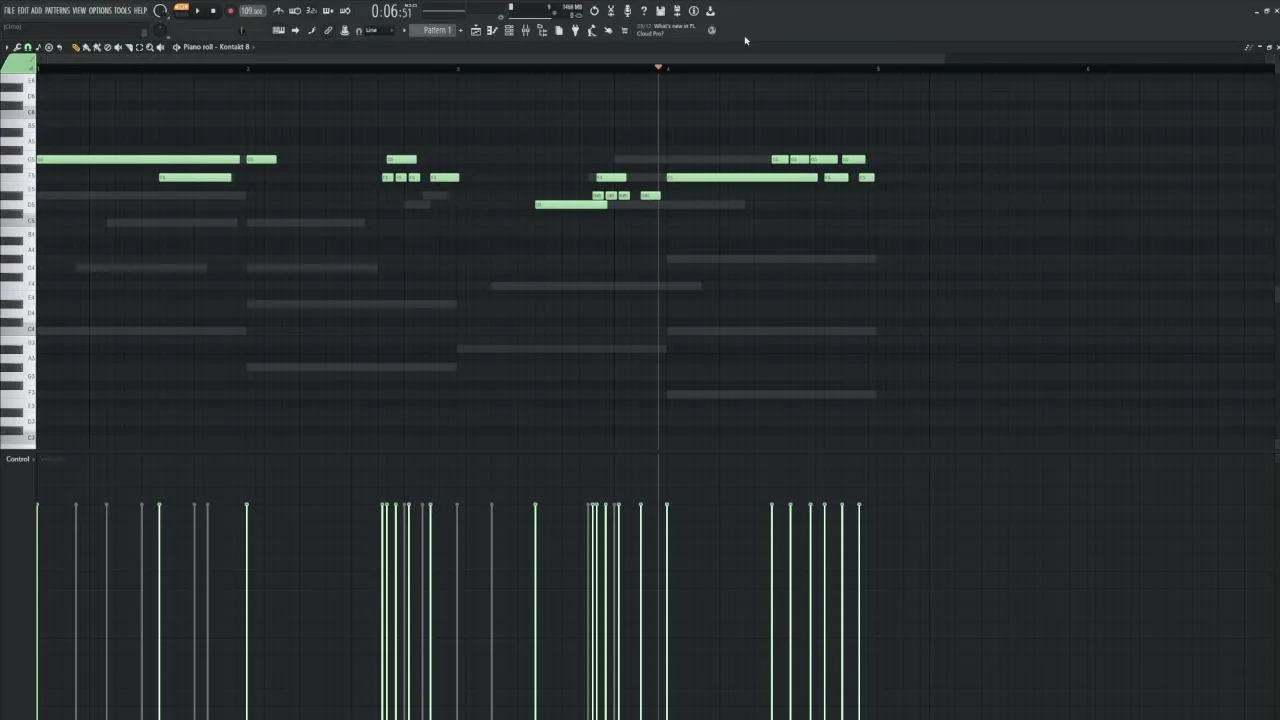Open the Line snap dropdown
This screenshot has width=1280, height=720.
[380, 31]
